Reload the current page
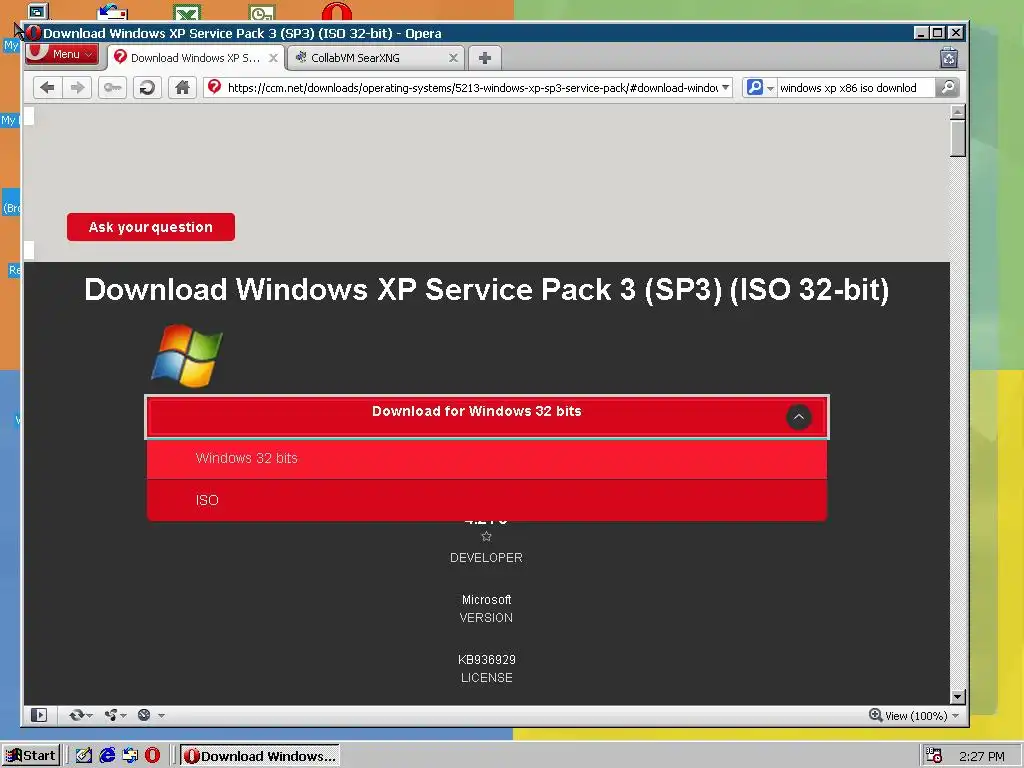The height and width of the screenshot is (768, 1024). coord(148,88)
